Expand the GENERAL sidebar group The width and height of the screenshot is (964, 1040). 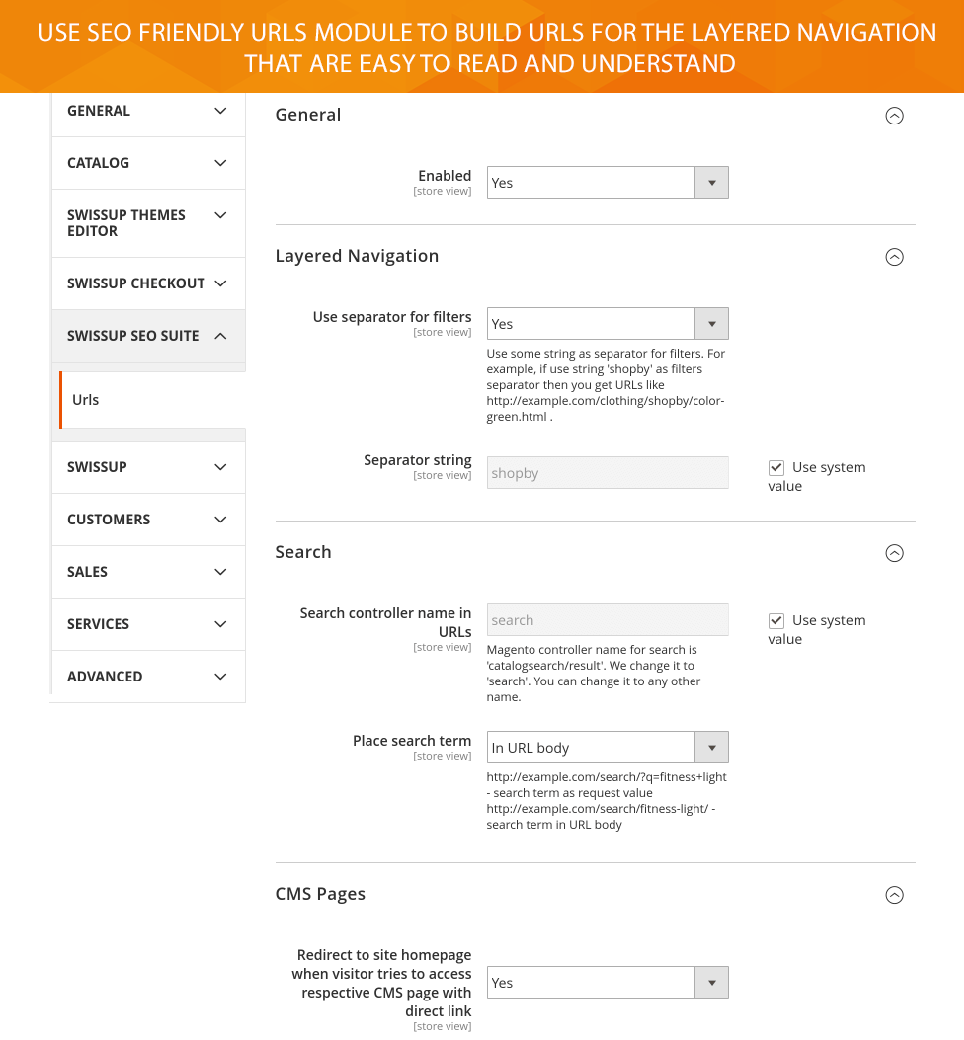coord(148,111)
